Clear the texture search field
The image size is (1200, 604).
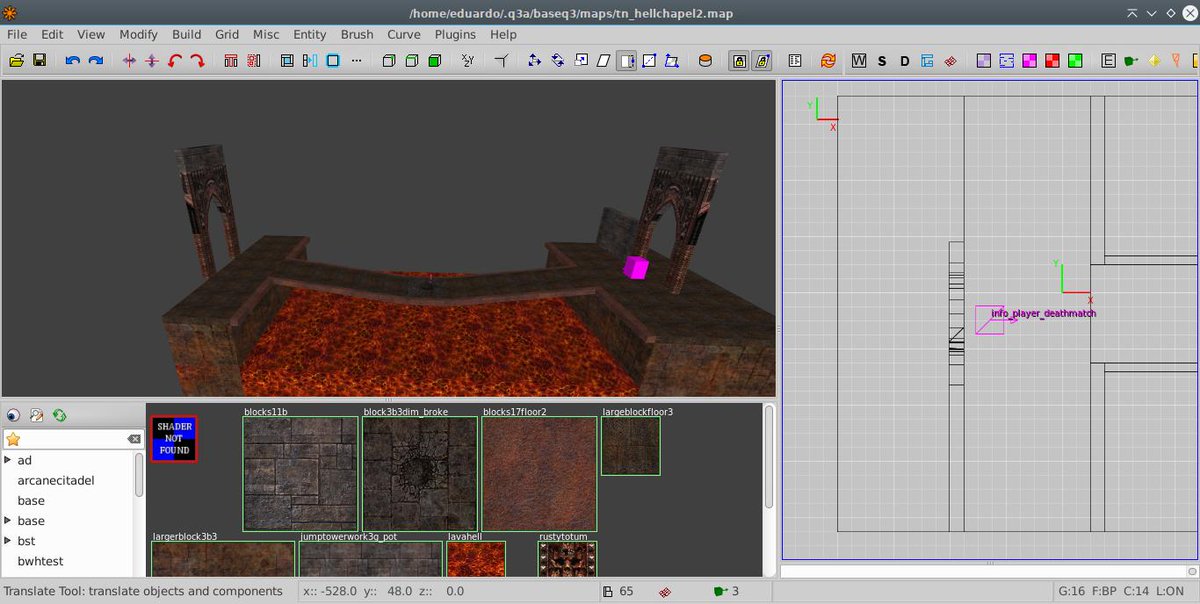(x=134, y=439)
